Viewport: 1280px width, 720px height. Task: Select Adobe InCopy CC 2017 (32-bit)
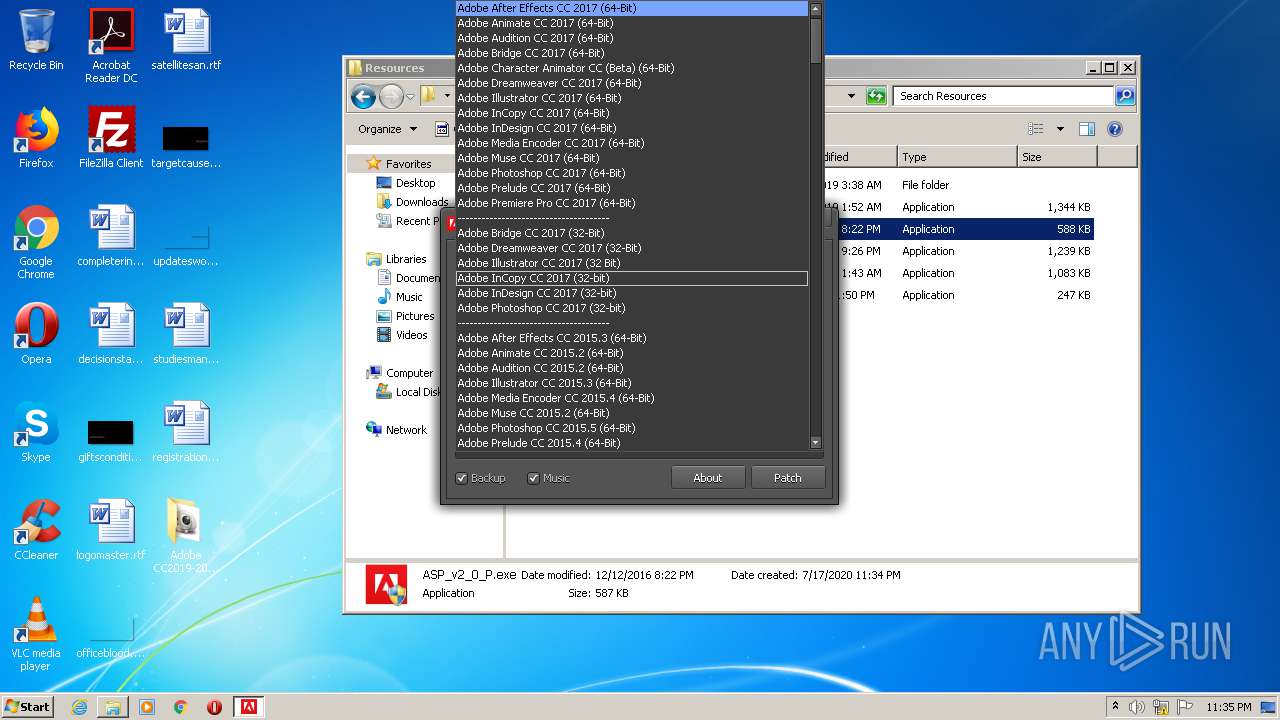click(x=631, y=278)
